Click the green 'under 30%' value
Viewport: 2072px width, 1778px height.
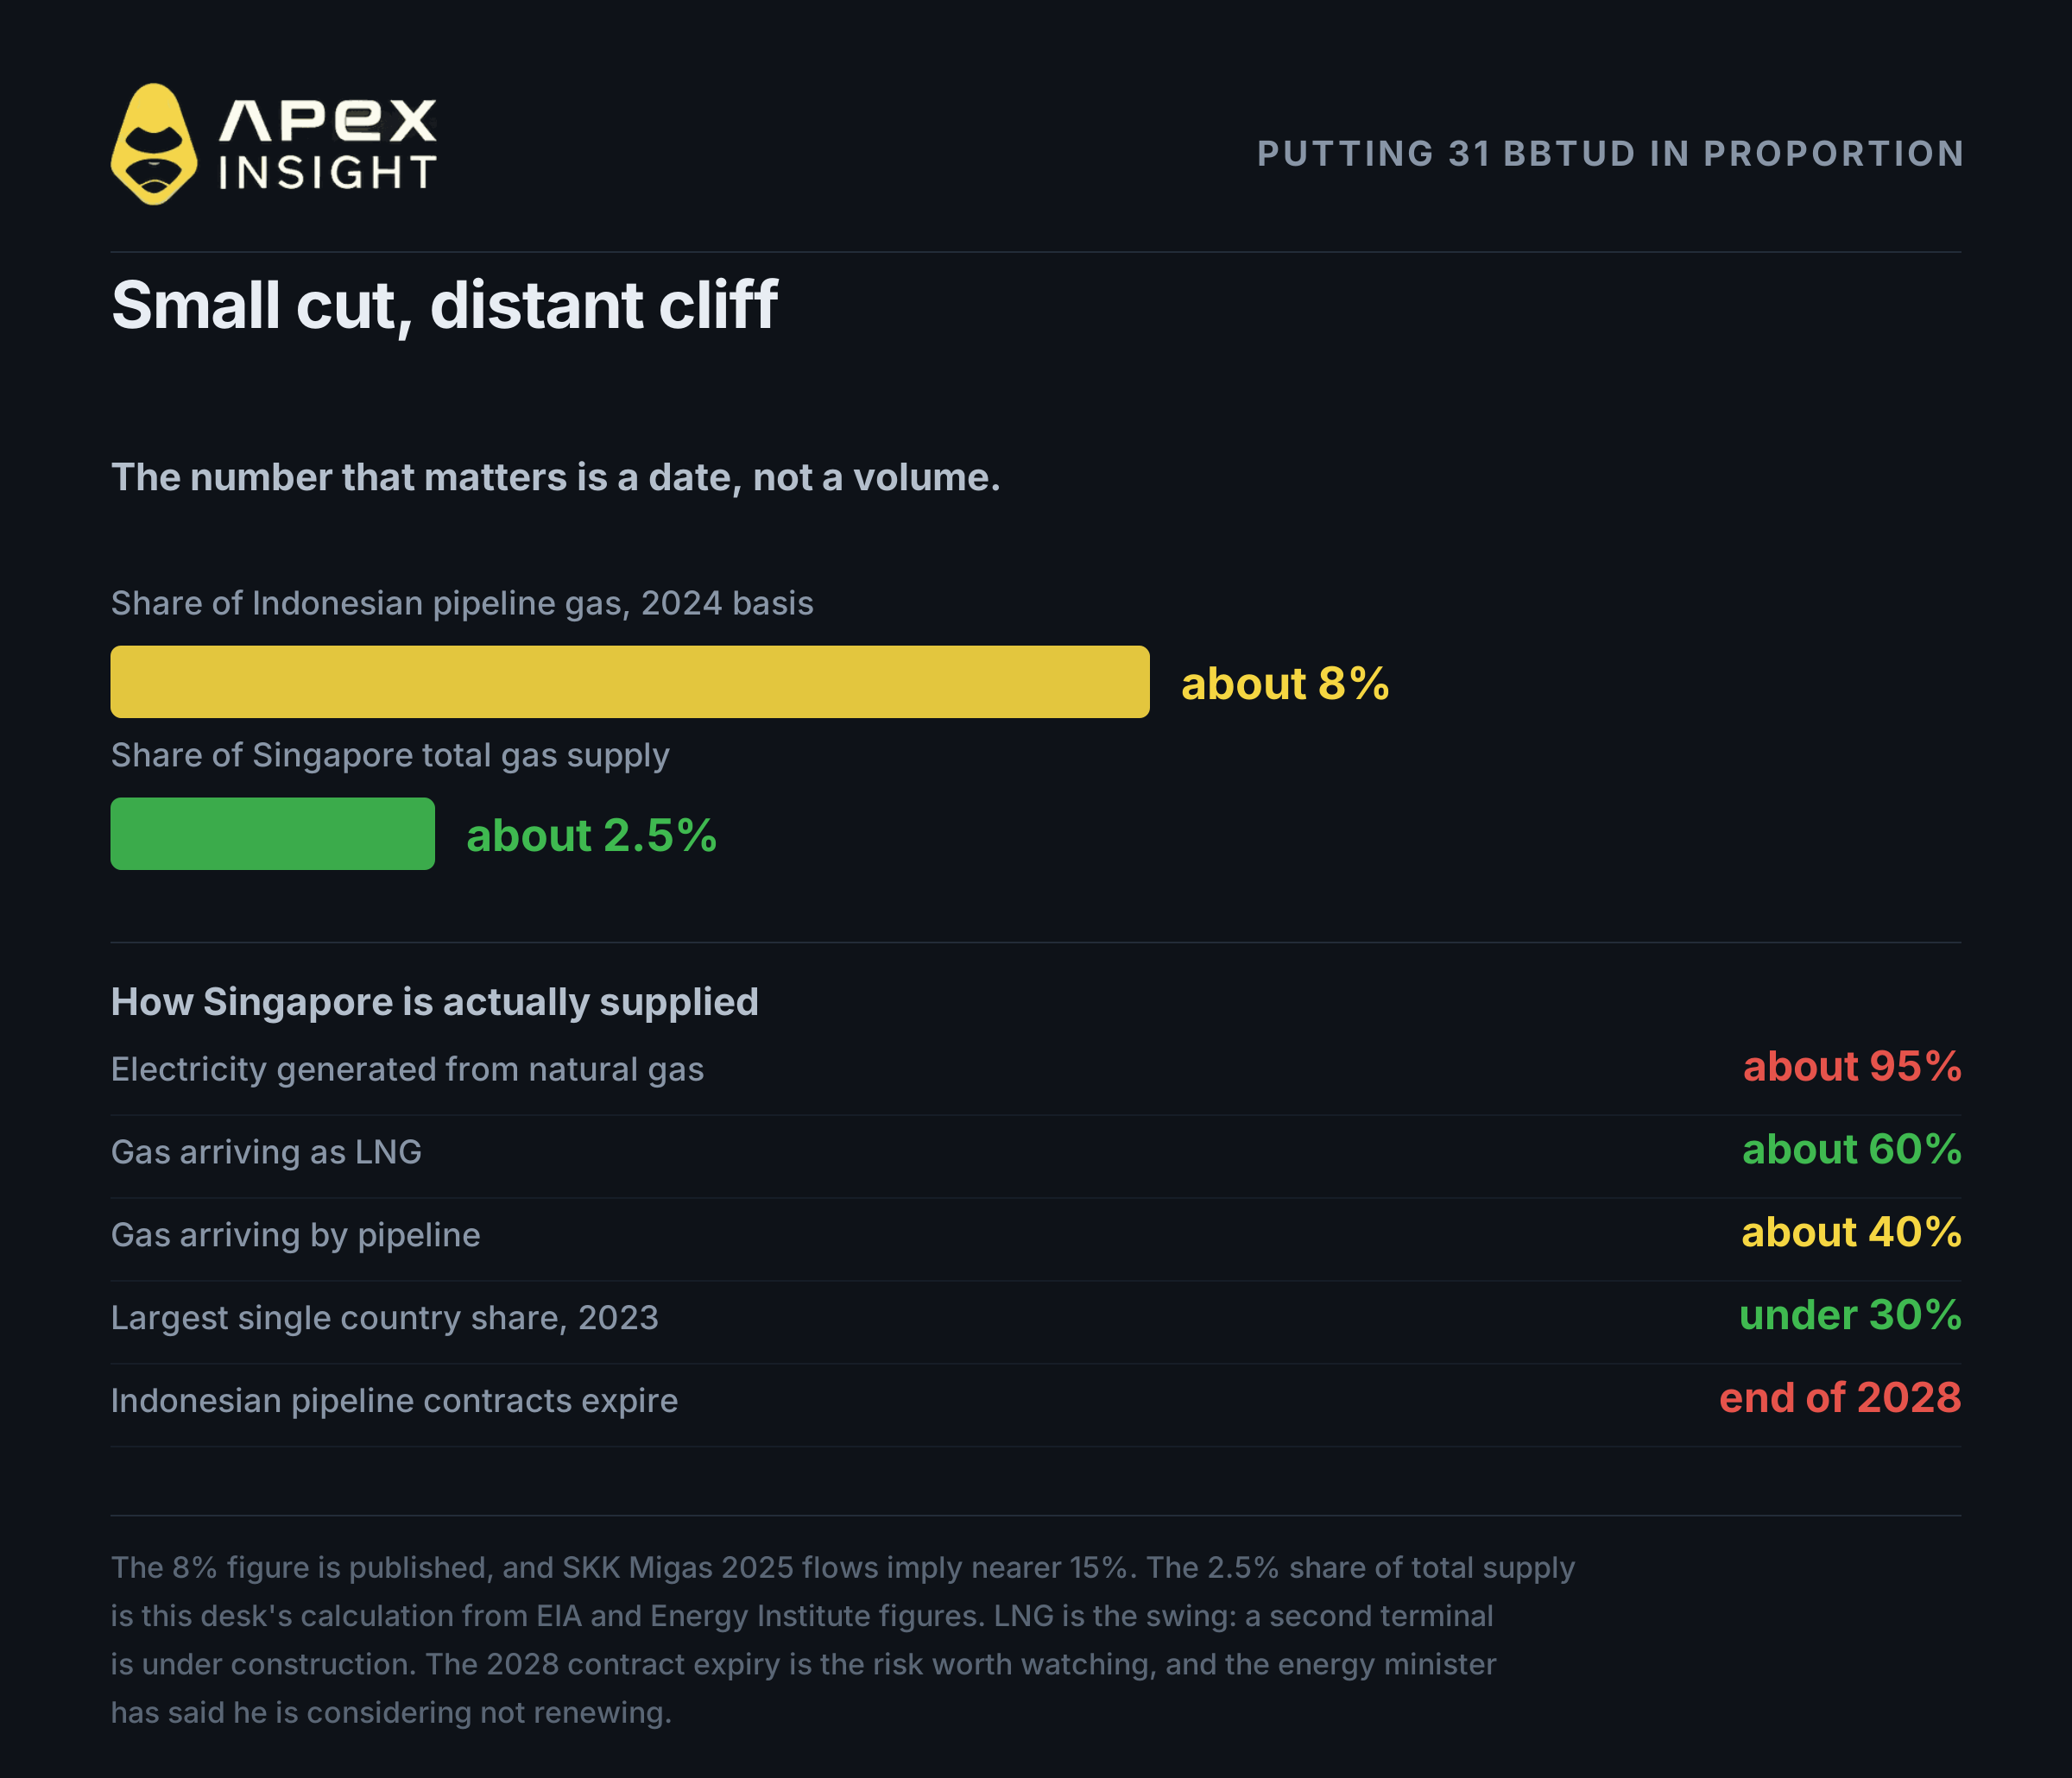1850,1316
